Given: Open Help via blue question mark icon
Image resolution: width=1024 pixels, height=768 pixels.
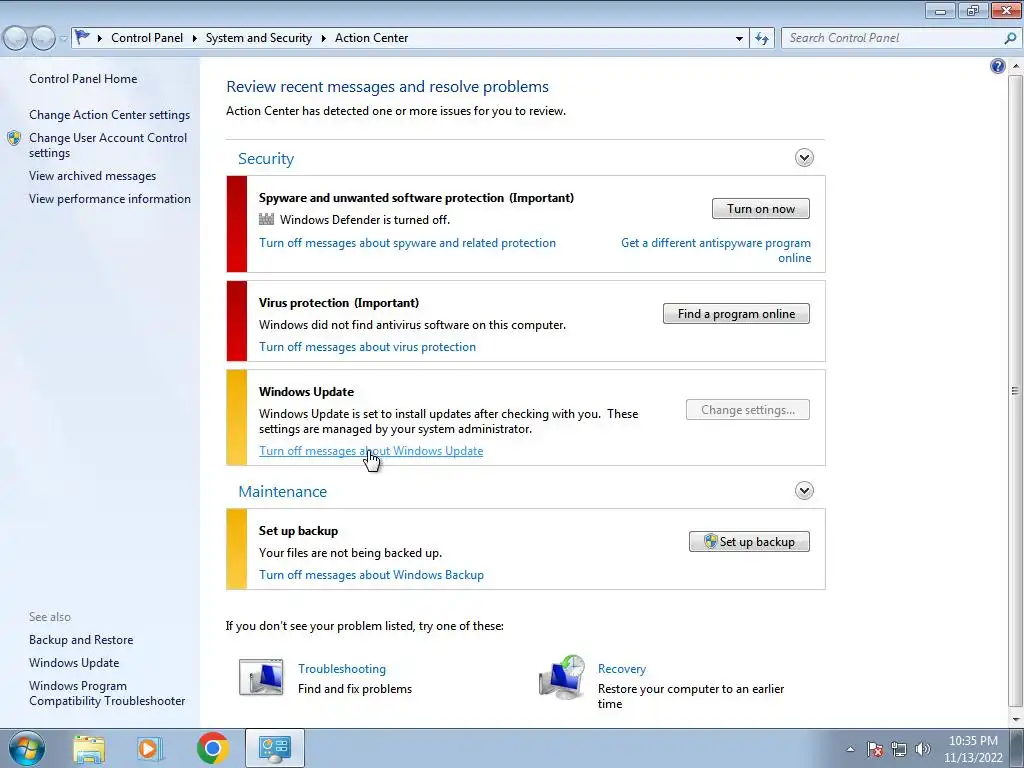Looking at the screenshot, I should [x=997, y=66].
